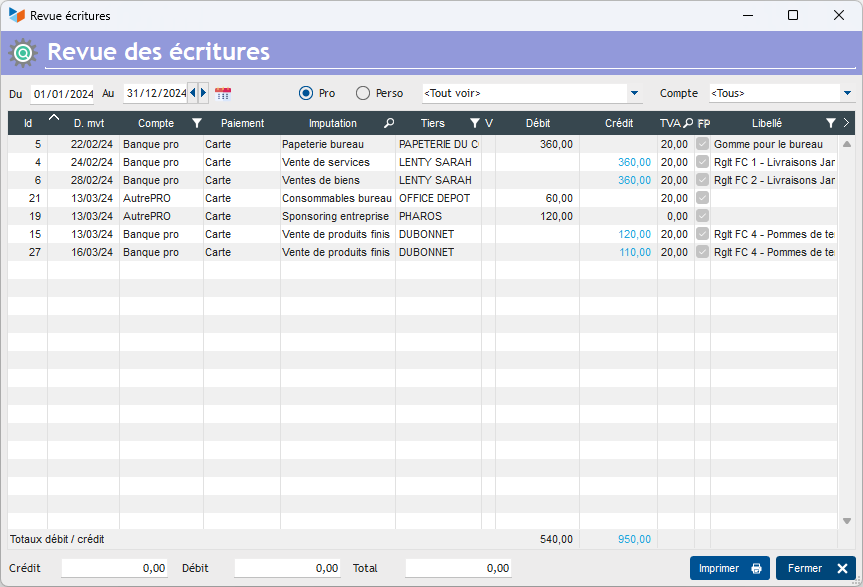
Task: Toggle FP checkbox for entry Id 27
Action: click(702, 251)
